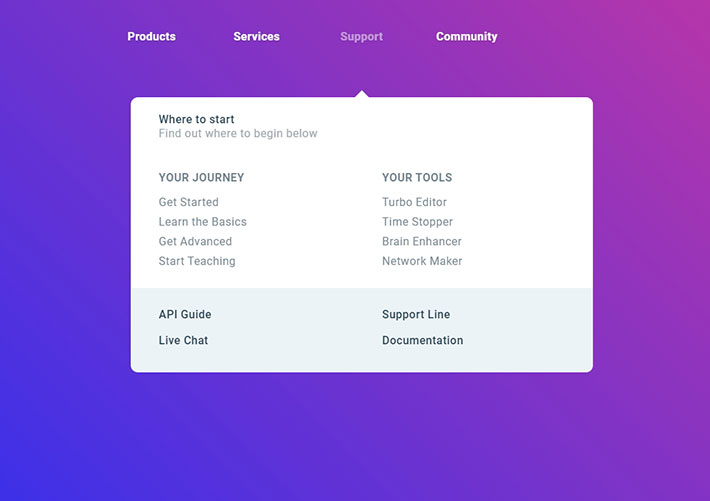This screenshot has height=501, width=710.
Task: Open the Services menu
Action: coord(256,37)
